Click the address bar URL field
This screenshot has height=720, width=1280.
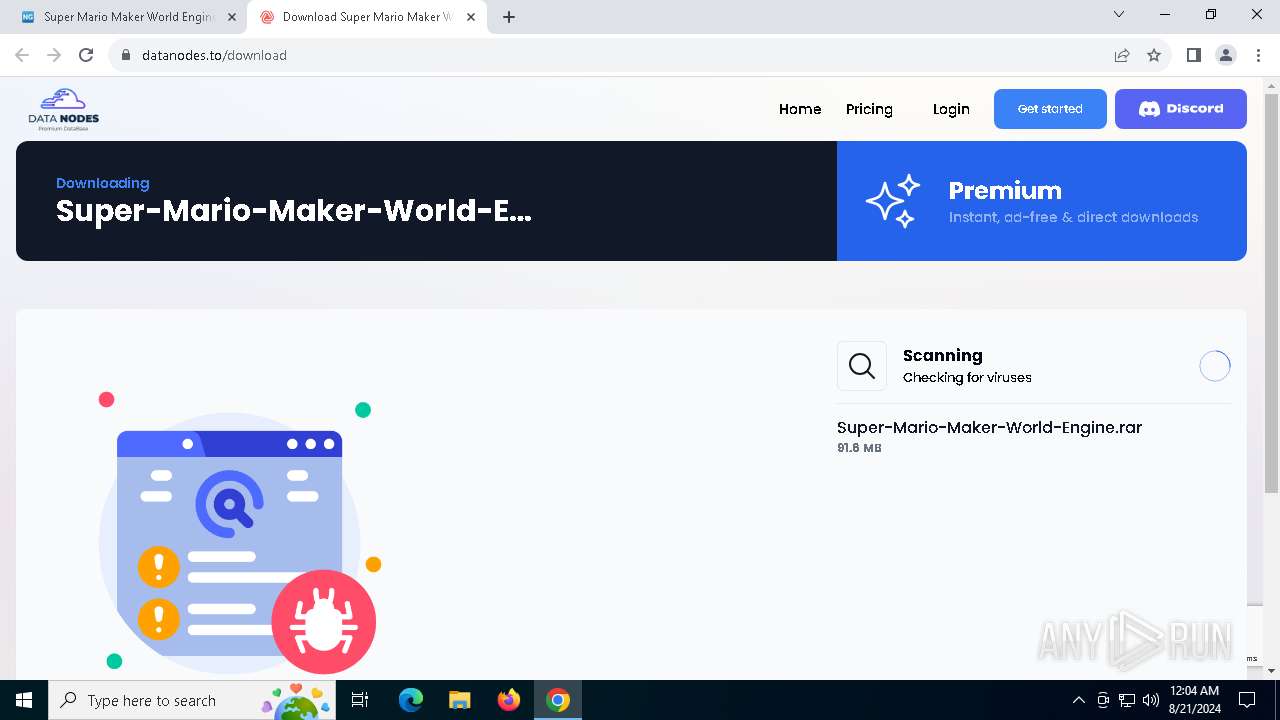click(x=613, y=55)
